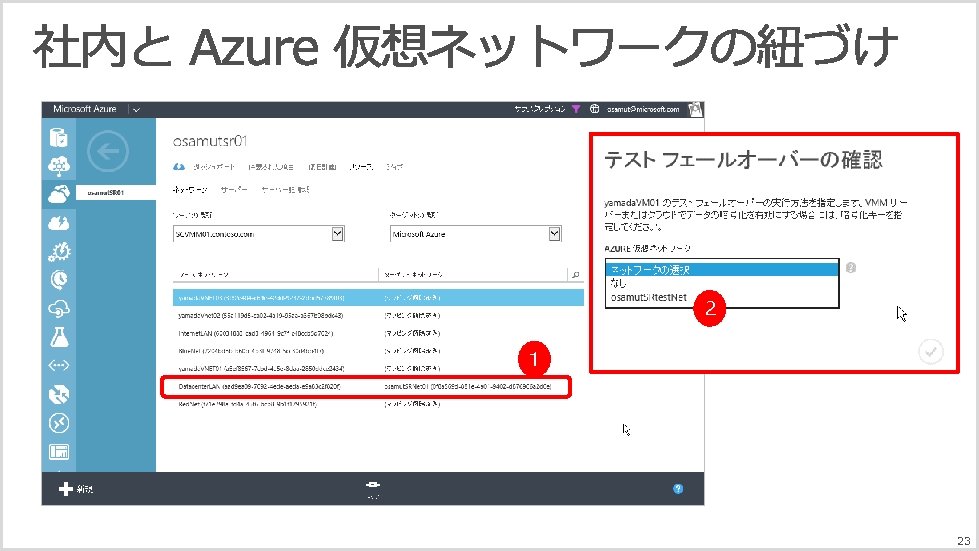This screenshot has width=979, height=551.
Task: Open the circled remote connection sidebar icon
Action: pyautogui.click(x=59, y=423)
